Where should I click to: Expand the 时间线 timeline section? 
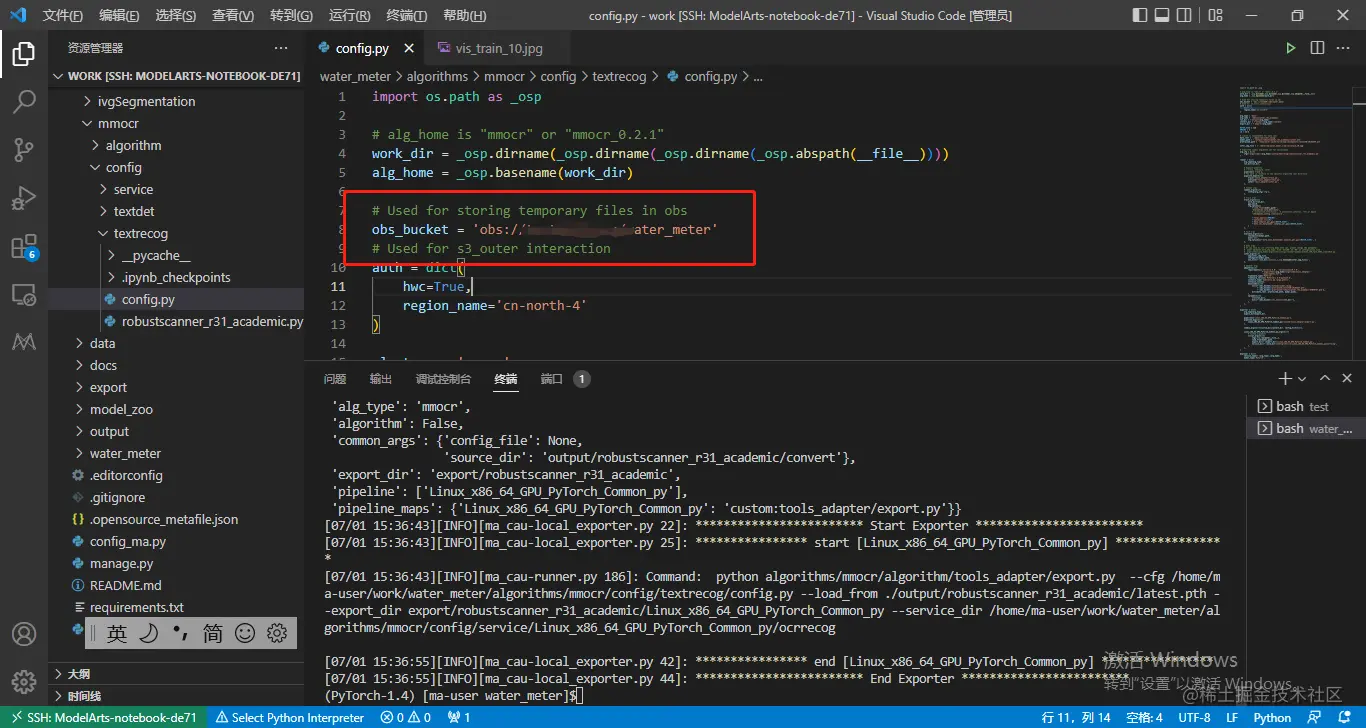[x=176, y=696]
